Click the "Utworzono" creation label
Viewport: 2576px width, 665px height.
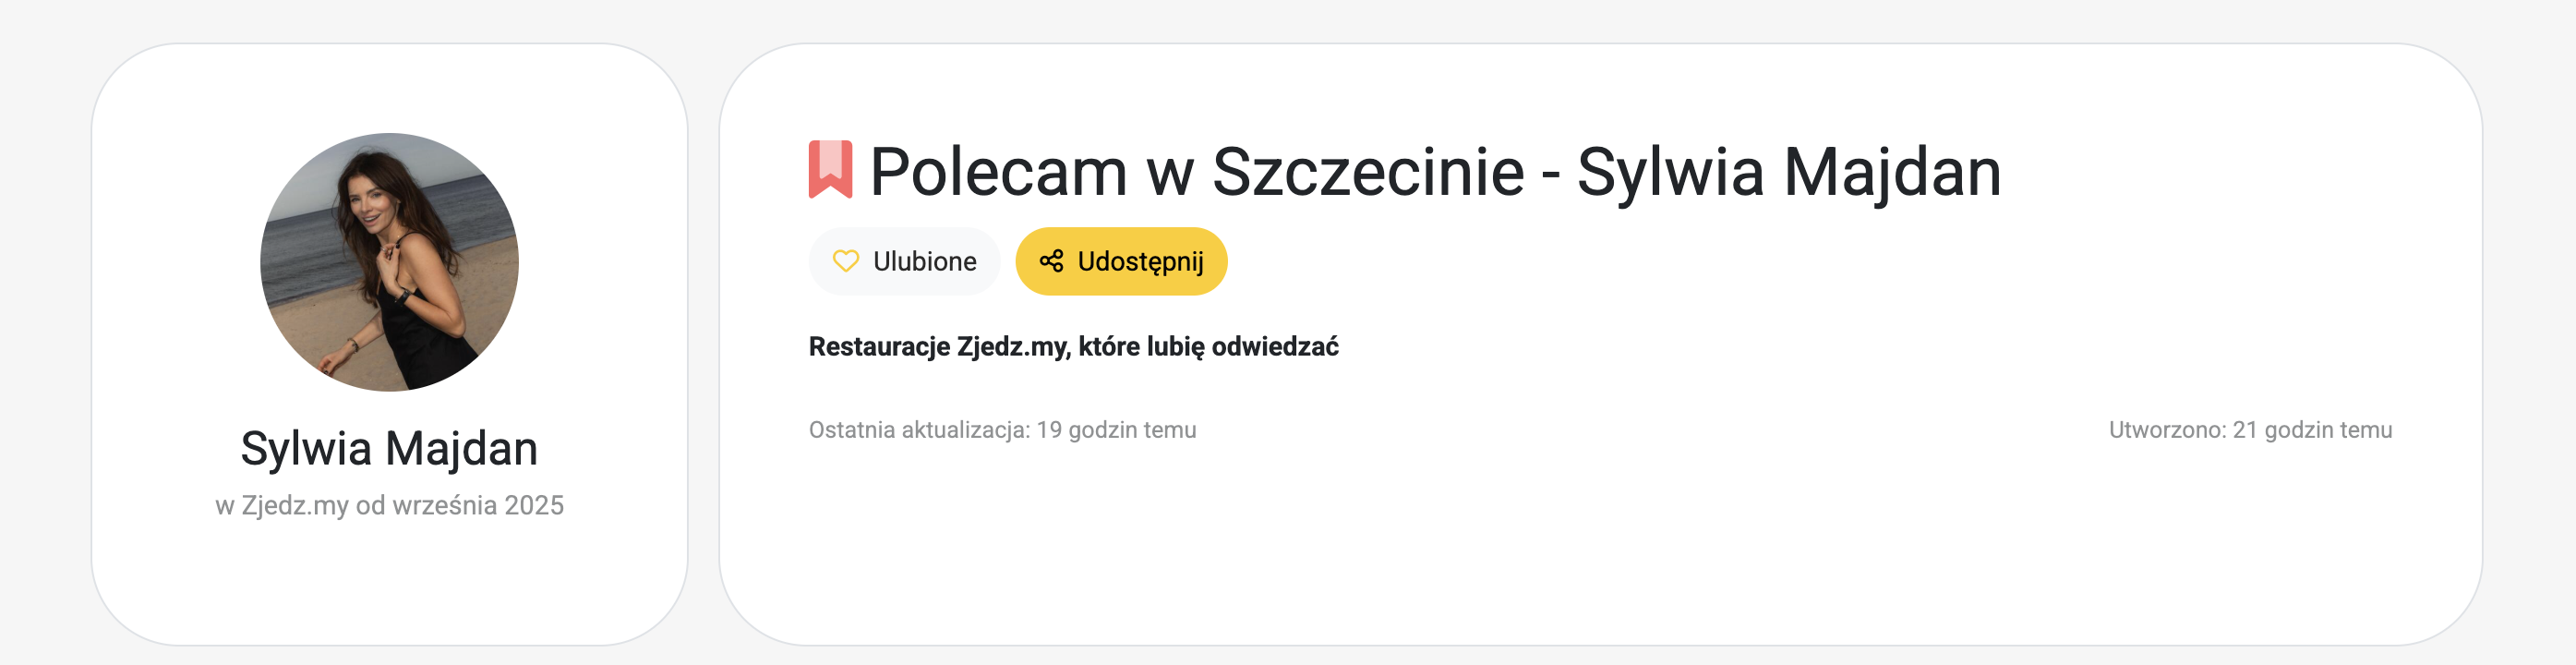tap(2166, 430)
